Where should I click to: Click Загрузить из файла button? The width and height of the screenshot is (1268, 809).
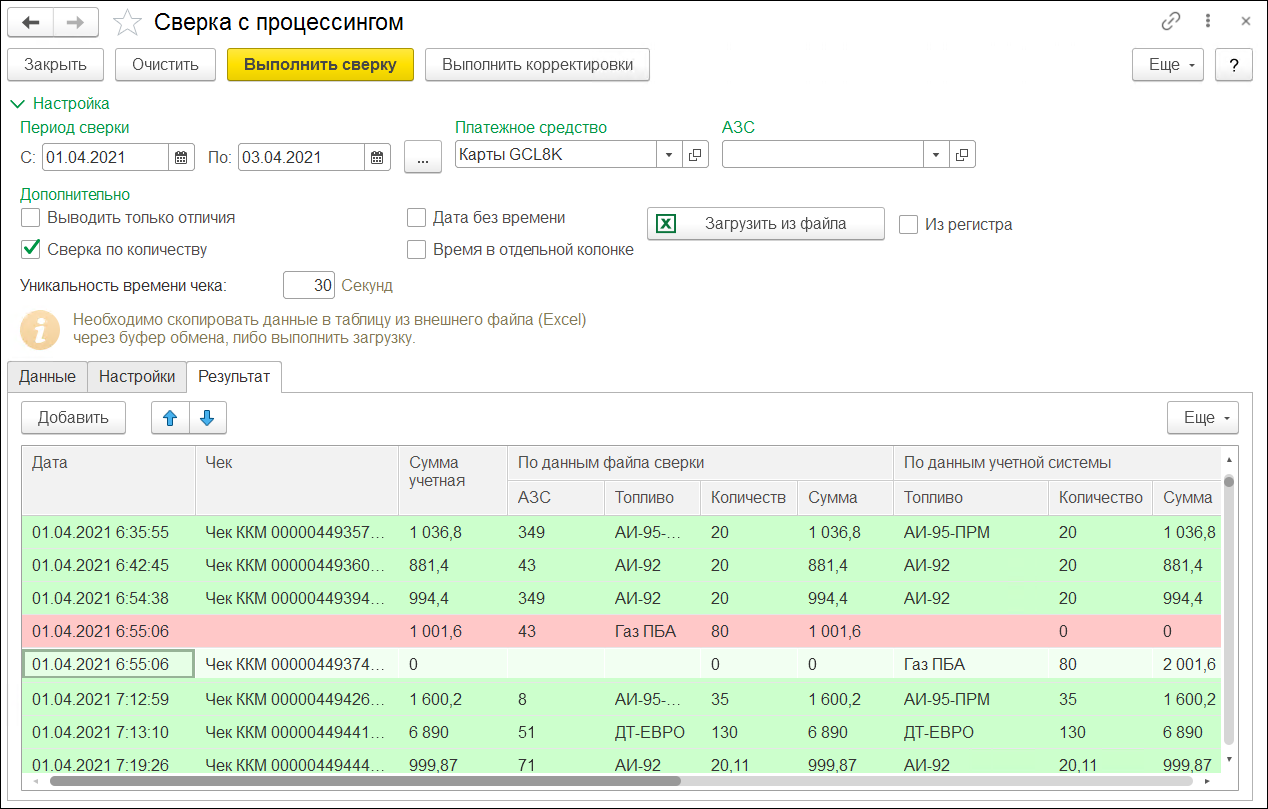[766, 224]
